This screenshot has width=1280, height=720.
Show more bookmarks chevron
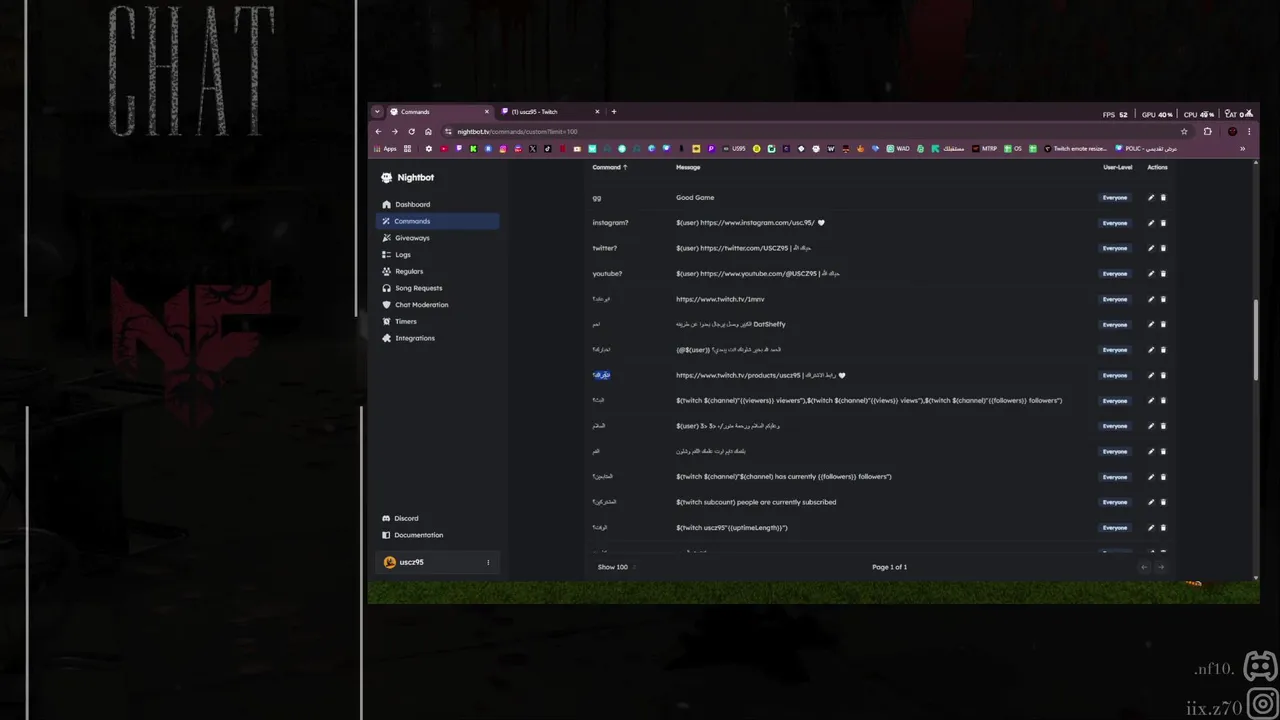tap(1242, 149)
